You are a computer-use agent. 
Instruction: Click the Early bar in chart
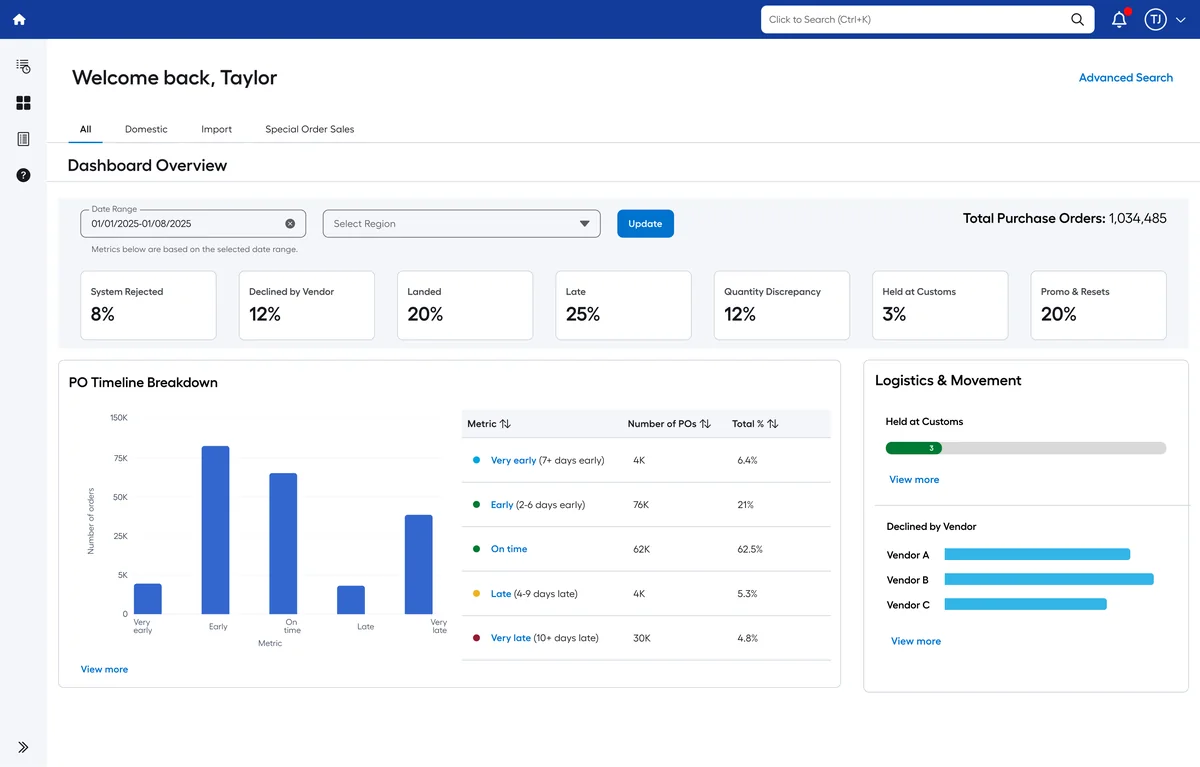click(215, 530)
